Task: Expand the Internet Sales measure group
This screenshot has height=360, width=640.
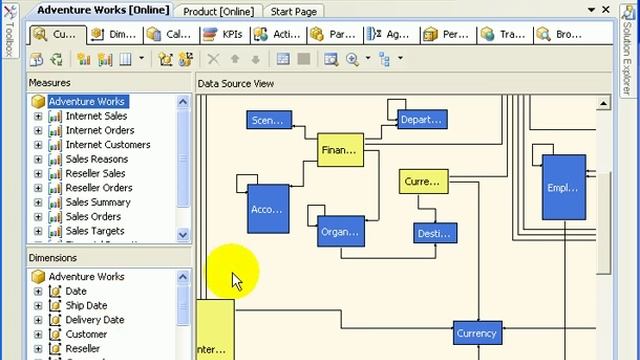Action: tap(38, 116)
